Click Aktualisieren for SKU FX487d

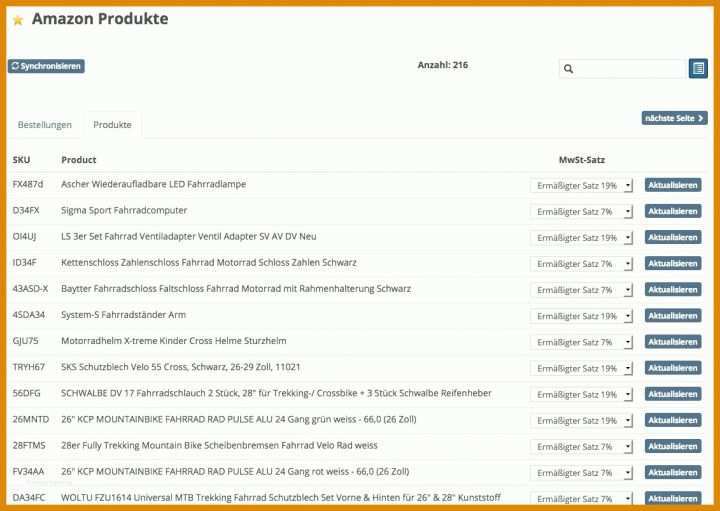click(673, 185)
